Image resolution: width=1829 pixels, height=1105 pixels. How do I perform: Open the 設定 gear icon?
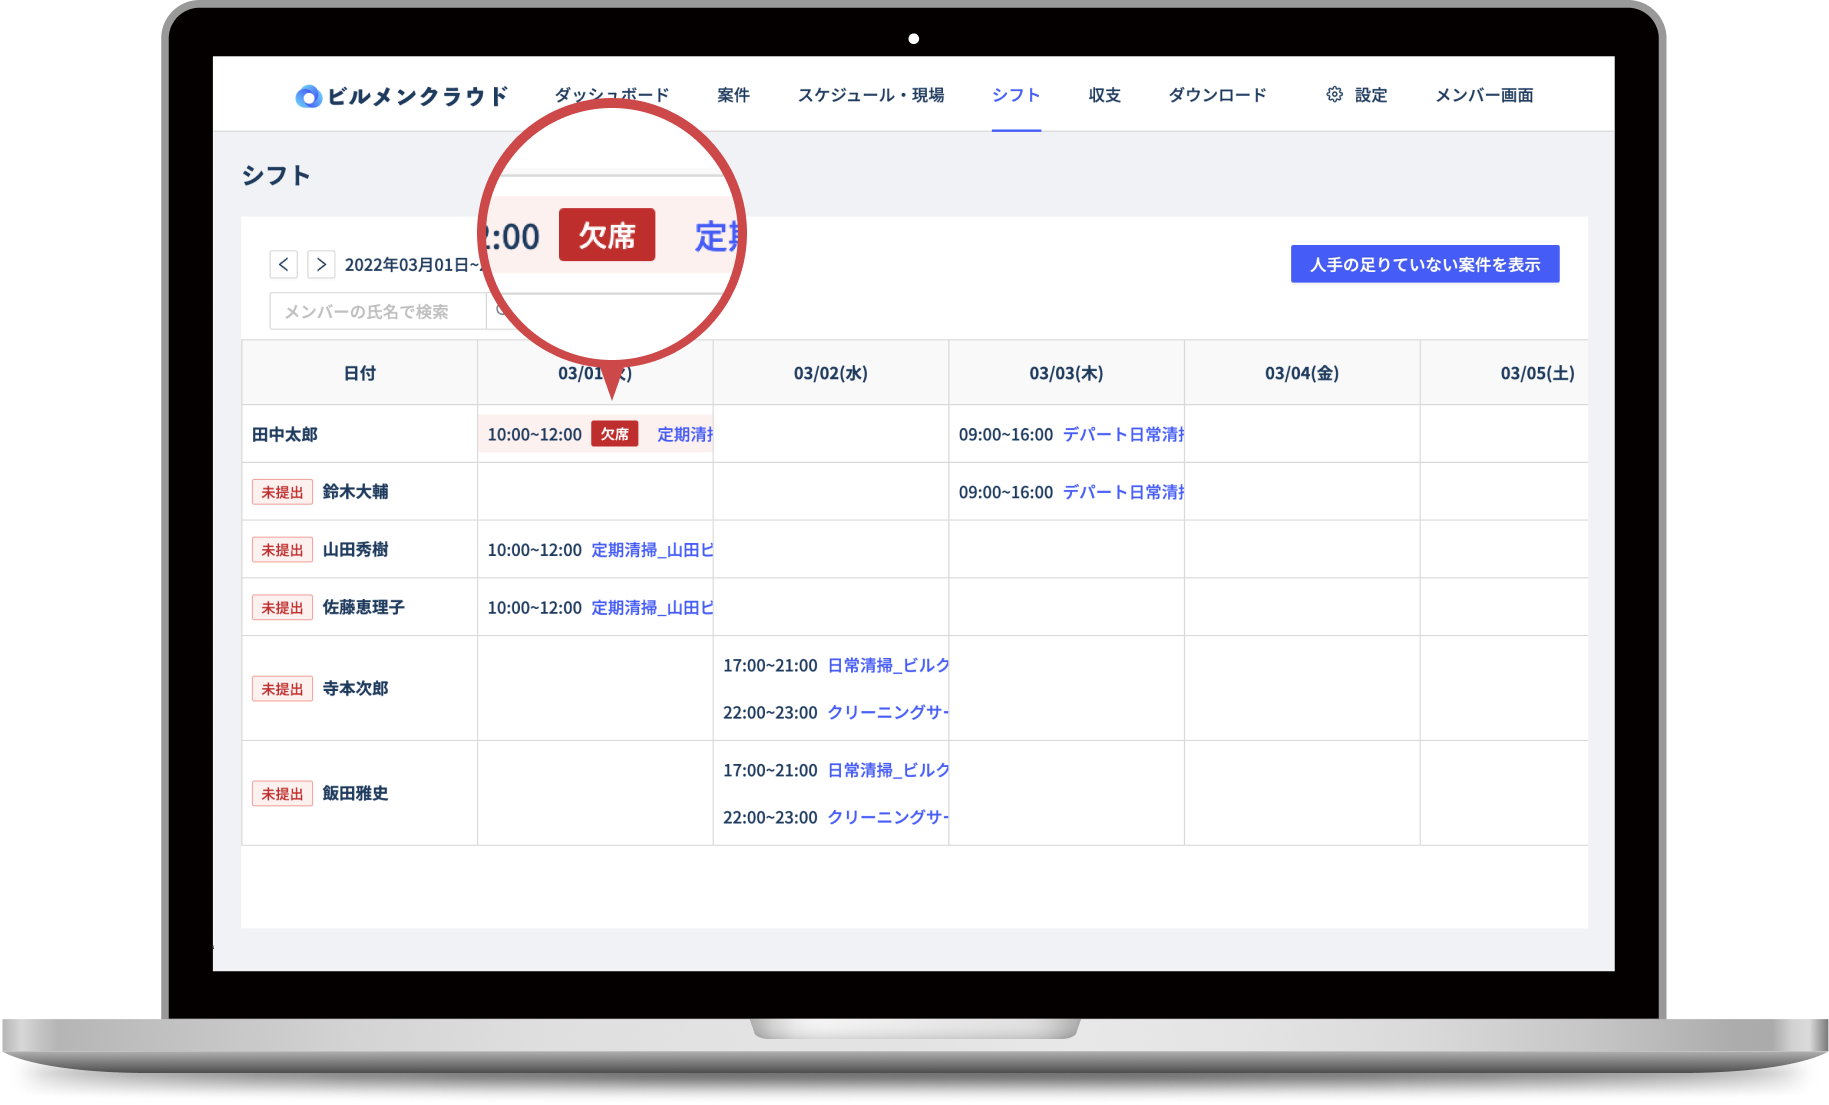(1334, 95)
